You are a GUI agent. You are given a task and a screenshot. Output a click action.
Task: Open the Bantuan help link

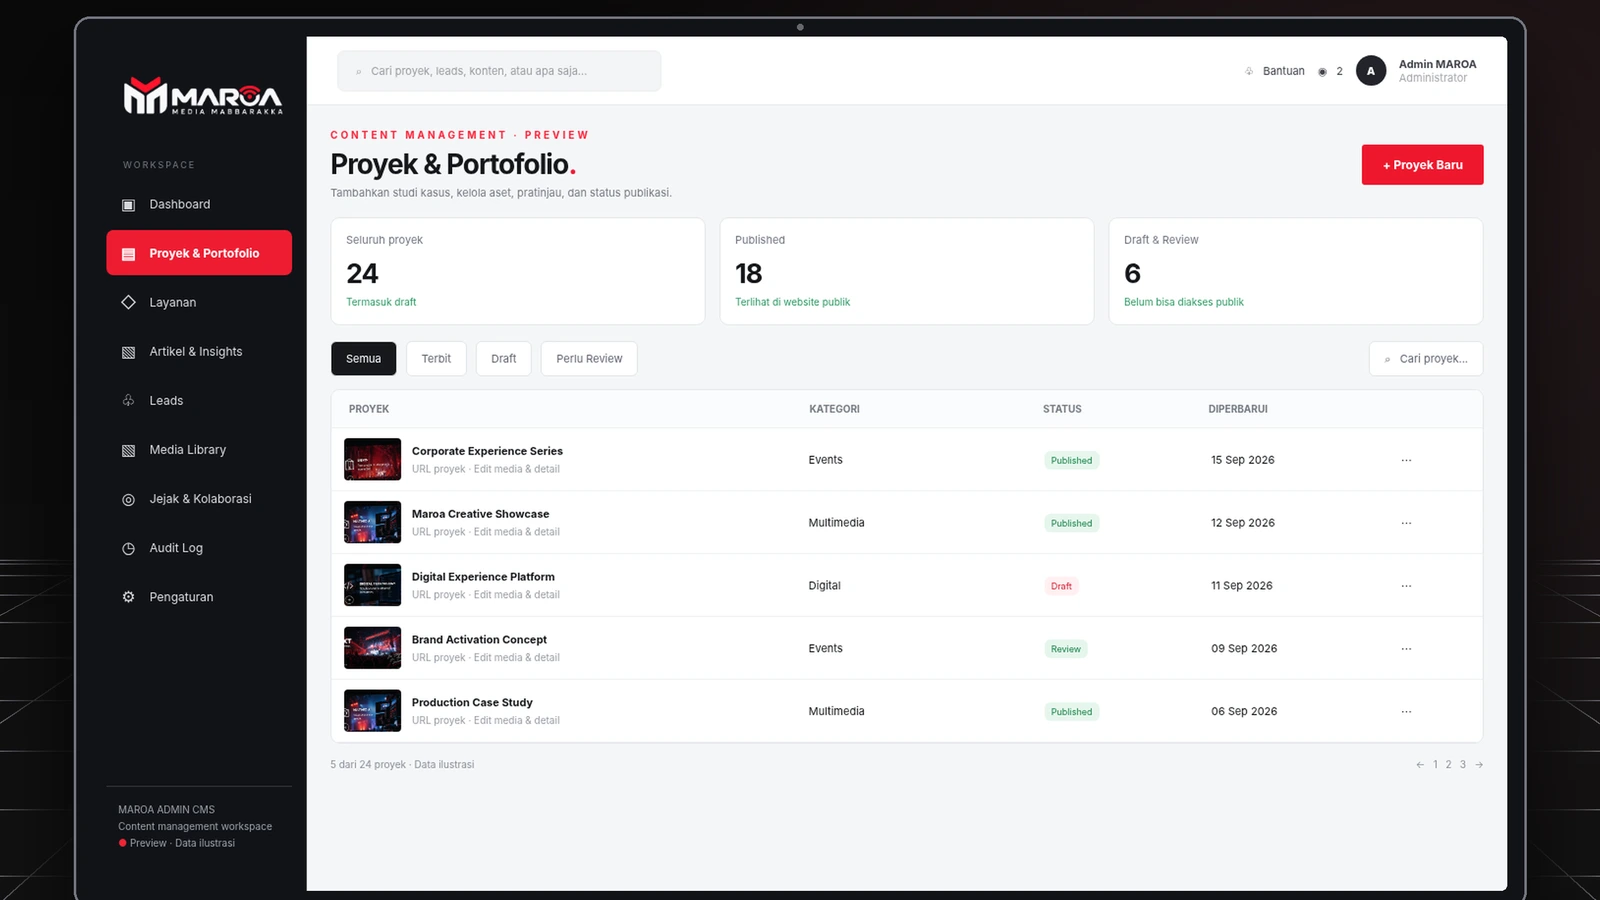[1275, 71]
